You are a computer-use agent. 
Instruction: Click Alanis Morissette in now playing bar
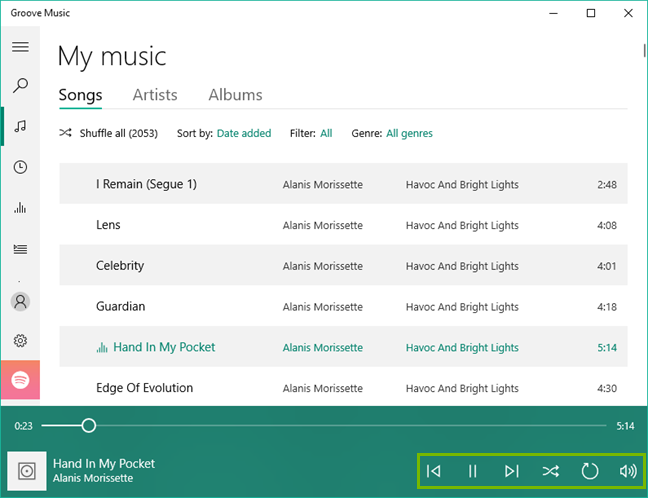[x=93, y=478]
